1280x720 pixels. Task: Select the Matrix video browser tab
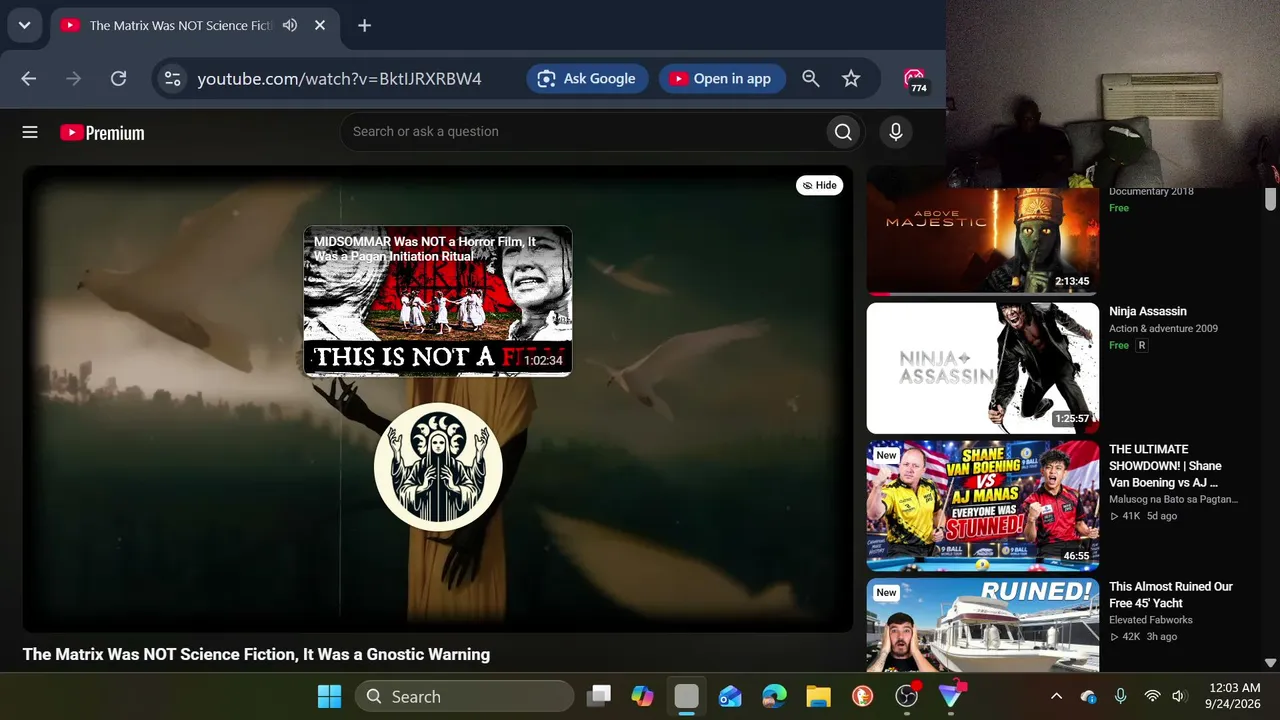(x=194, y=25)
